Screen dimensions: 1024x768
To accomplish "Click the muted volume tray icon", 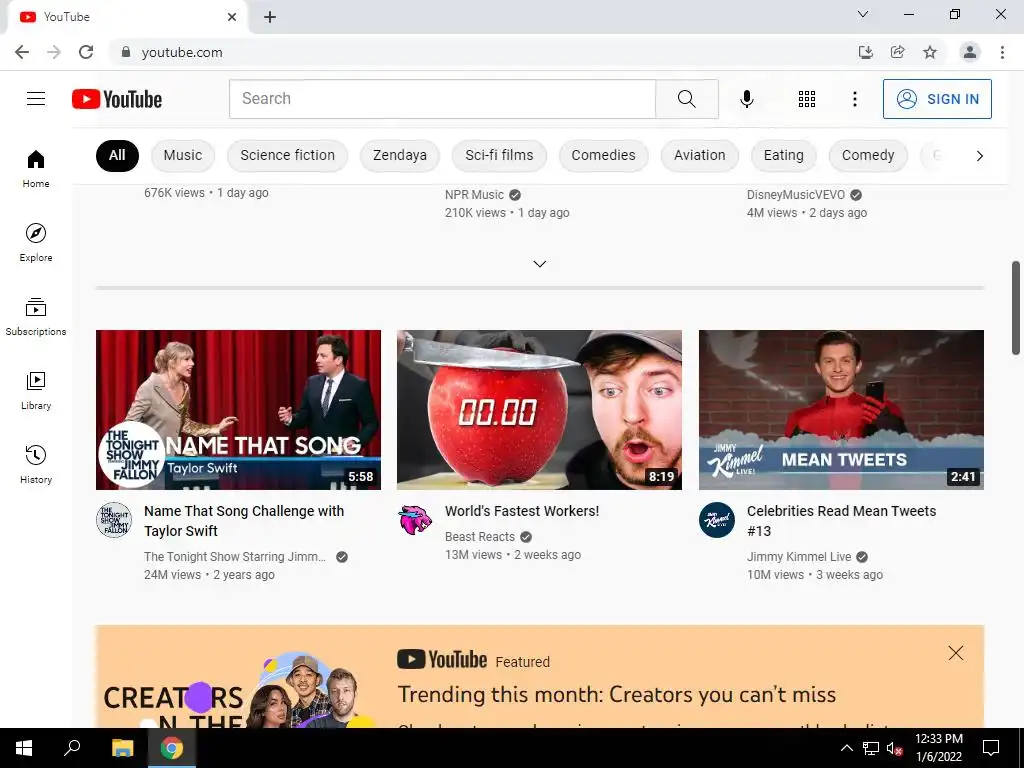I will click(894, 748).
